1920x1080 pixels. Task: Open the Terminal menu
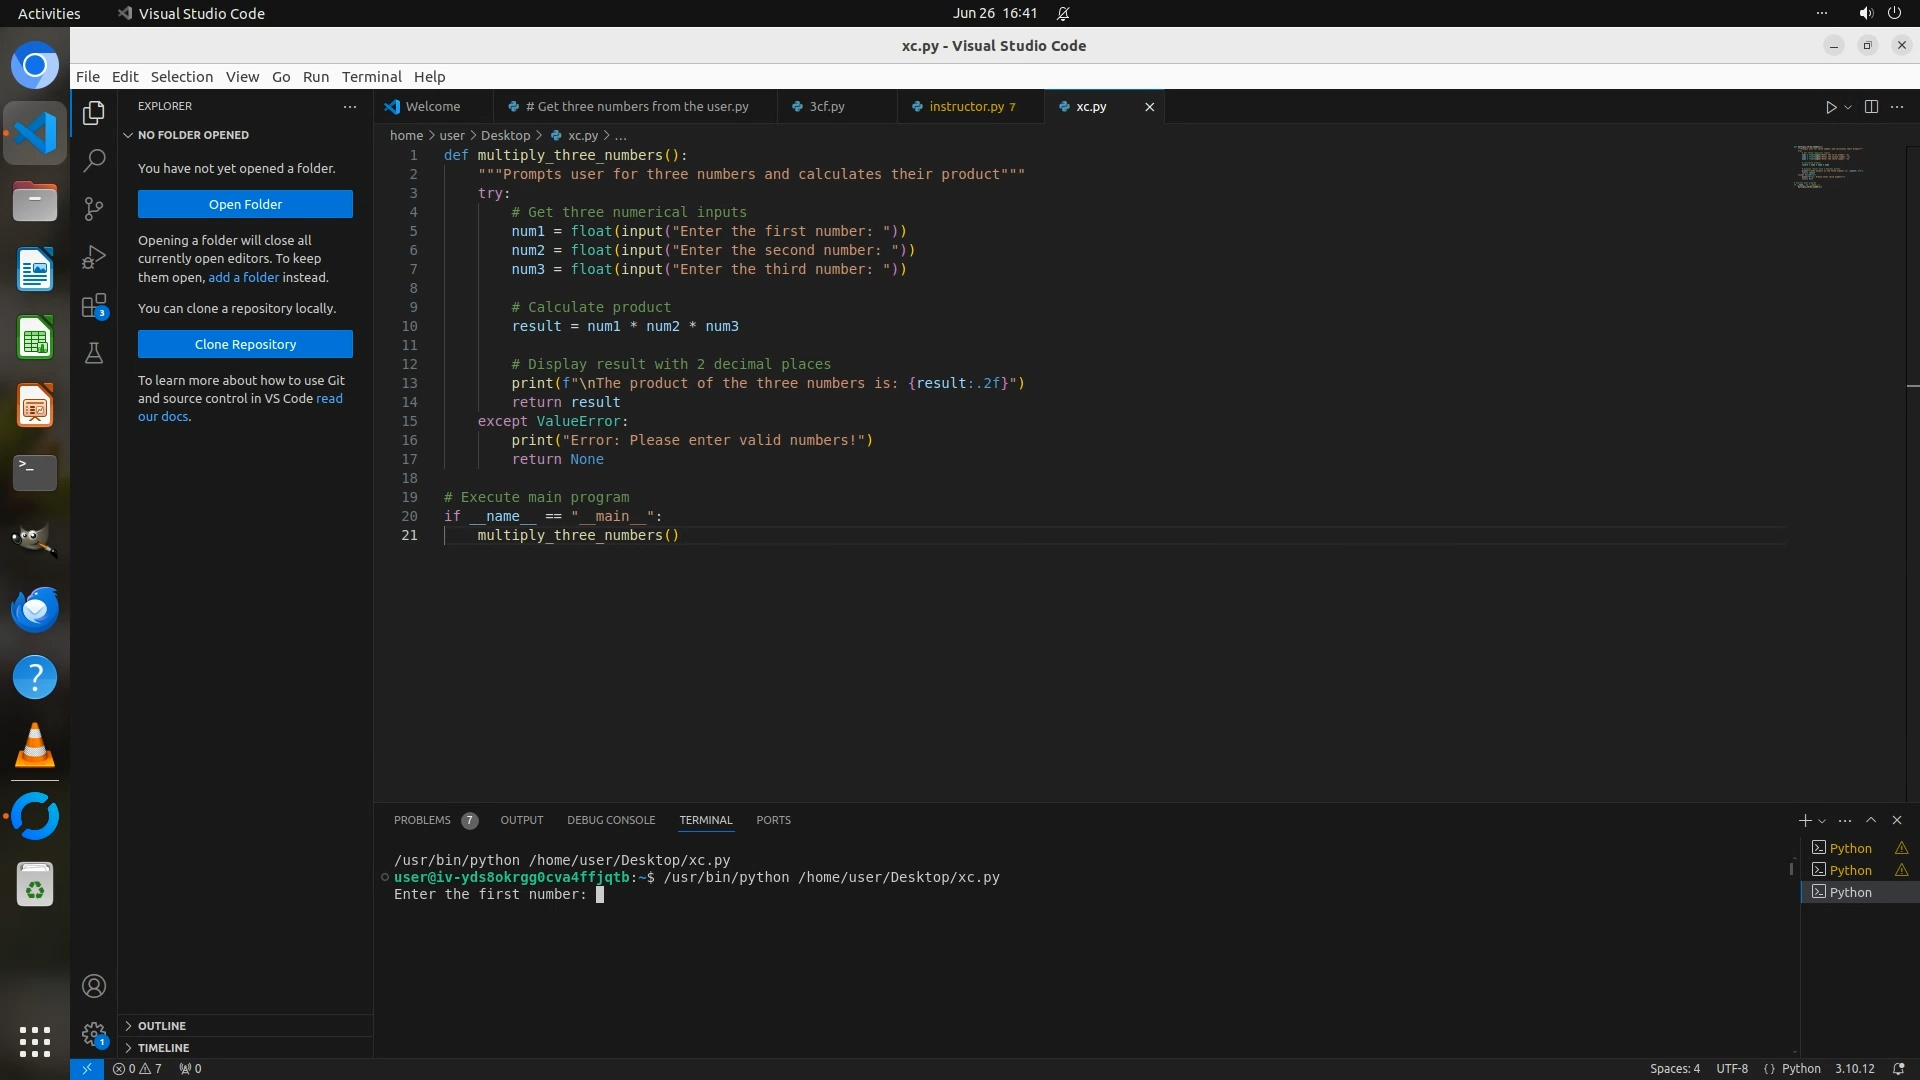[371, 77]
